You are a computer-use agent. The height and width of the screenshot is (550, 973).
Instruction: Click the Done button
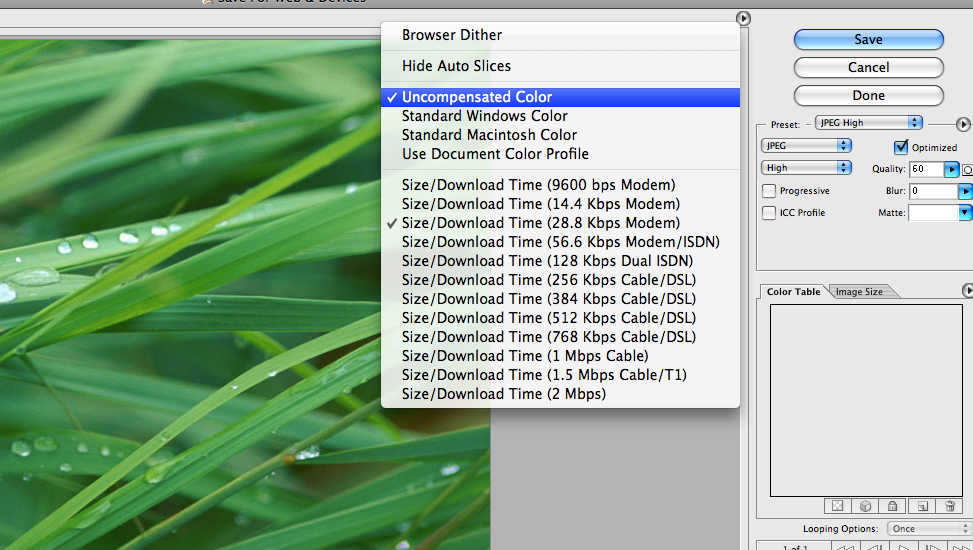coord(868,96)
